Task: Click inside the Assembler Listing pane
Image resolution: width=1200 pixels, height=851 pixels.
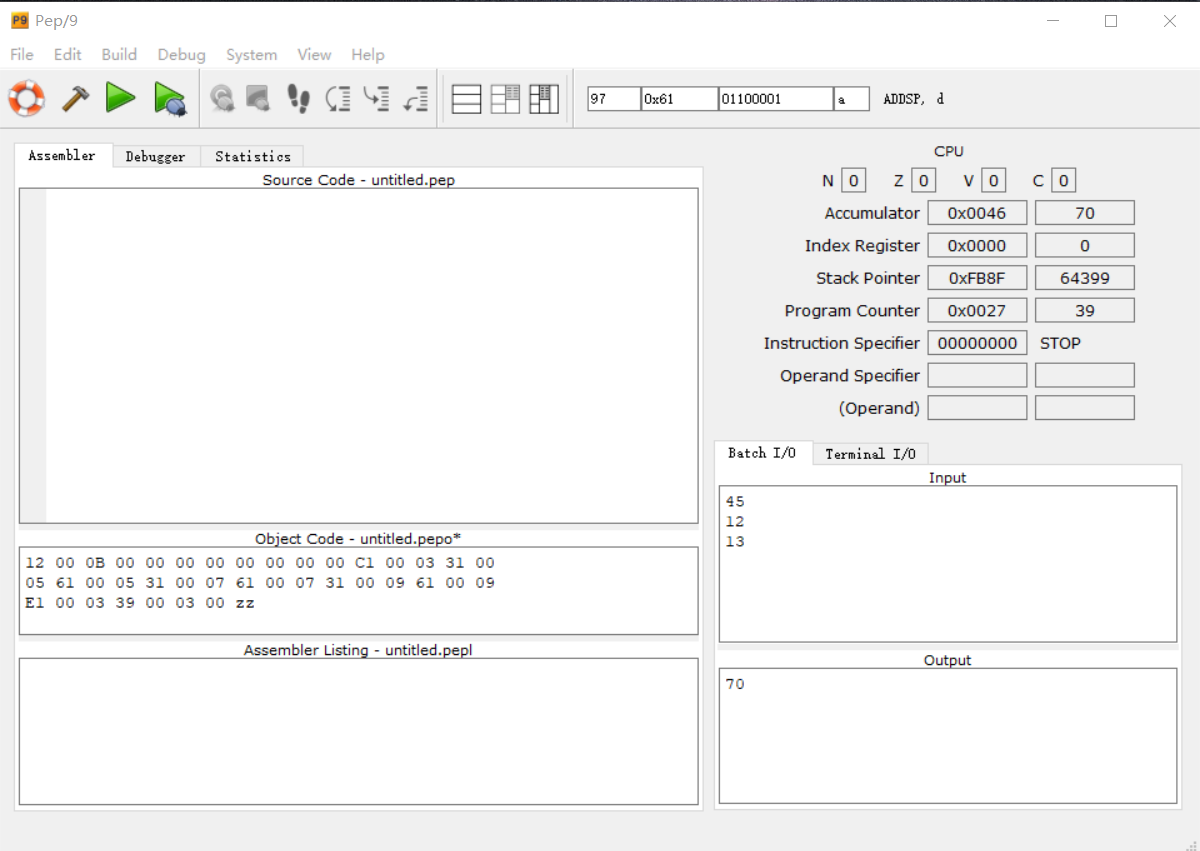Action: pyautogui.click(x=358, y=731)
